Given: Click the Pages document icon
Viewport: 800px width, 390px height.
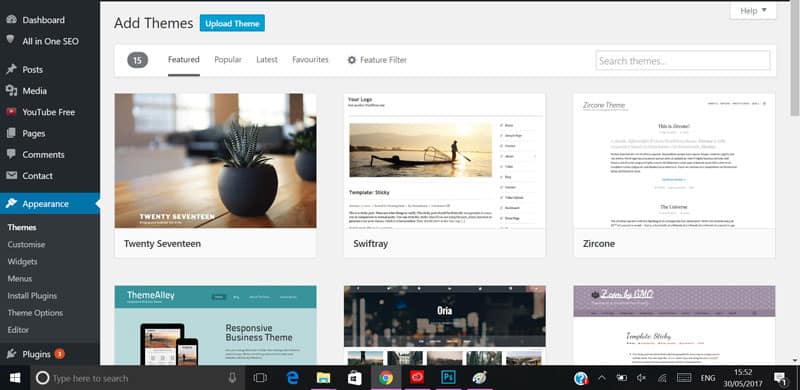Looking at the screenshot, I should tap(11, 133).
